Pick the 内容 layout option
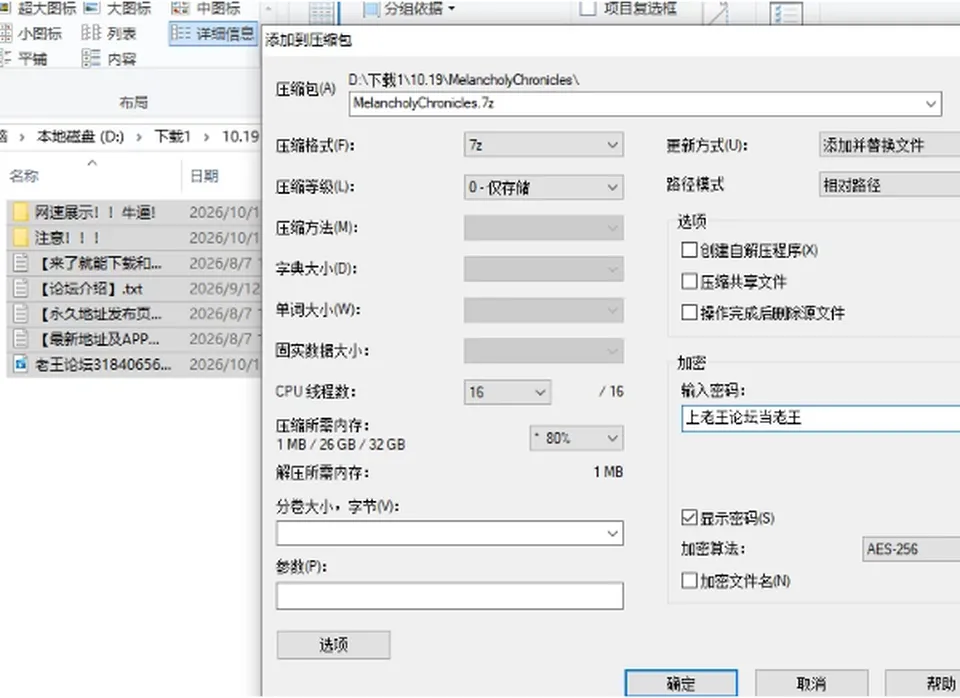Image resolution: width=960 pixels, height=698 pixels. (109, 58)
